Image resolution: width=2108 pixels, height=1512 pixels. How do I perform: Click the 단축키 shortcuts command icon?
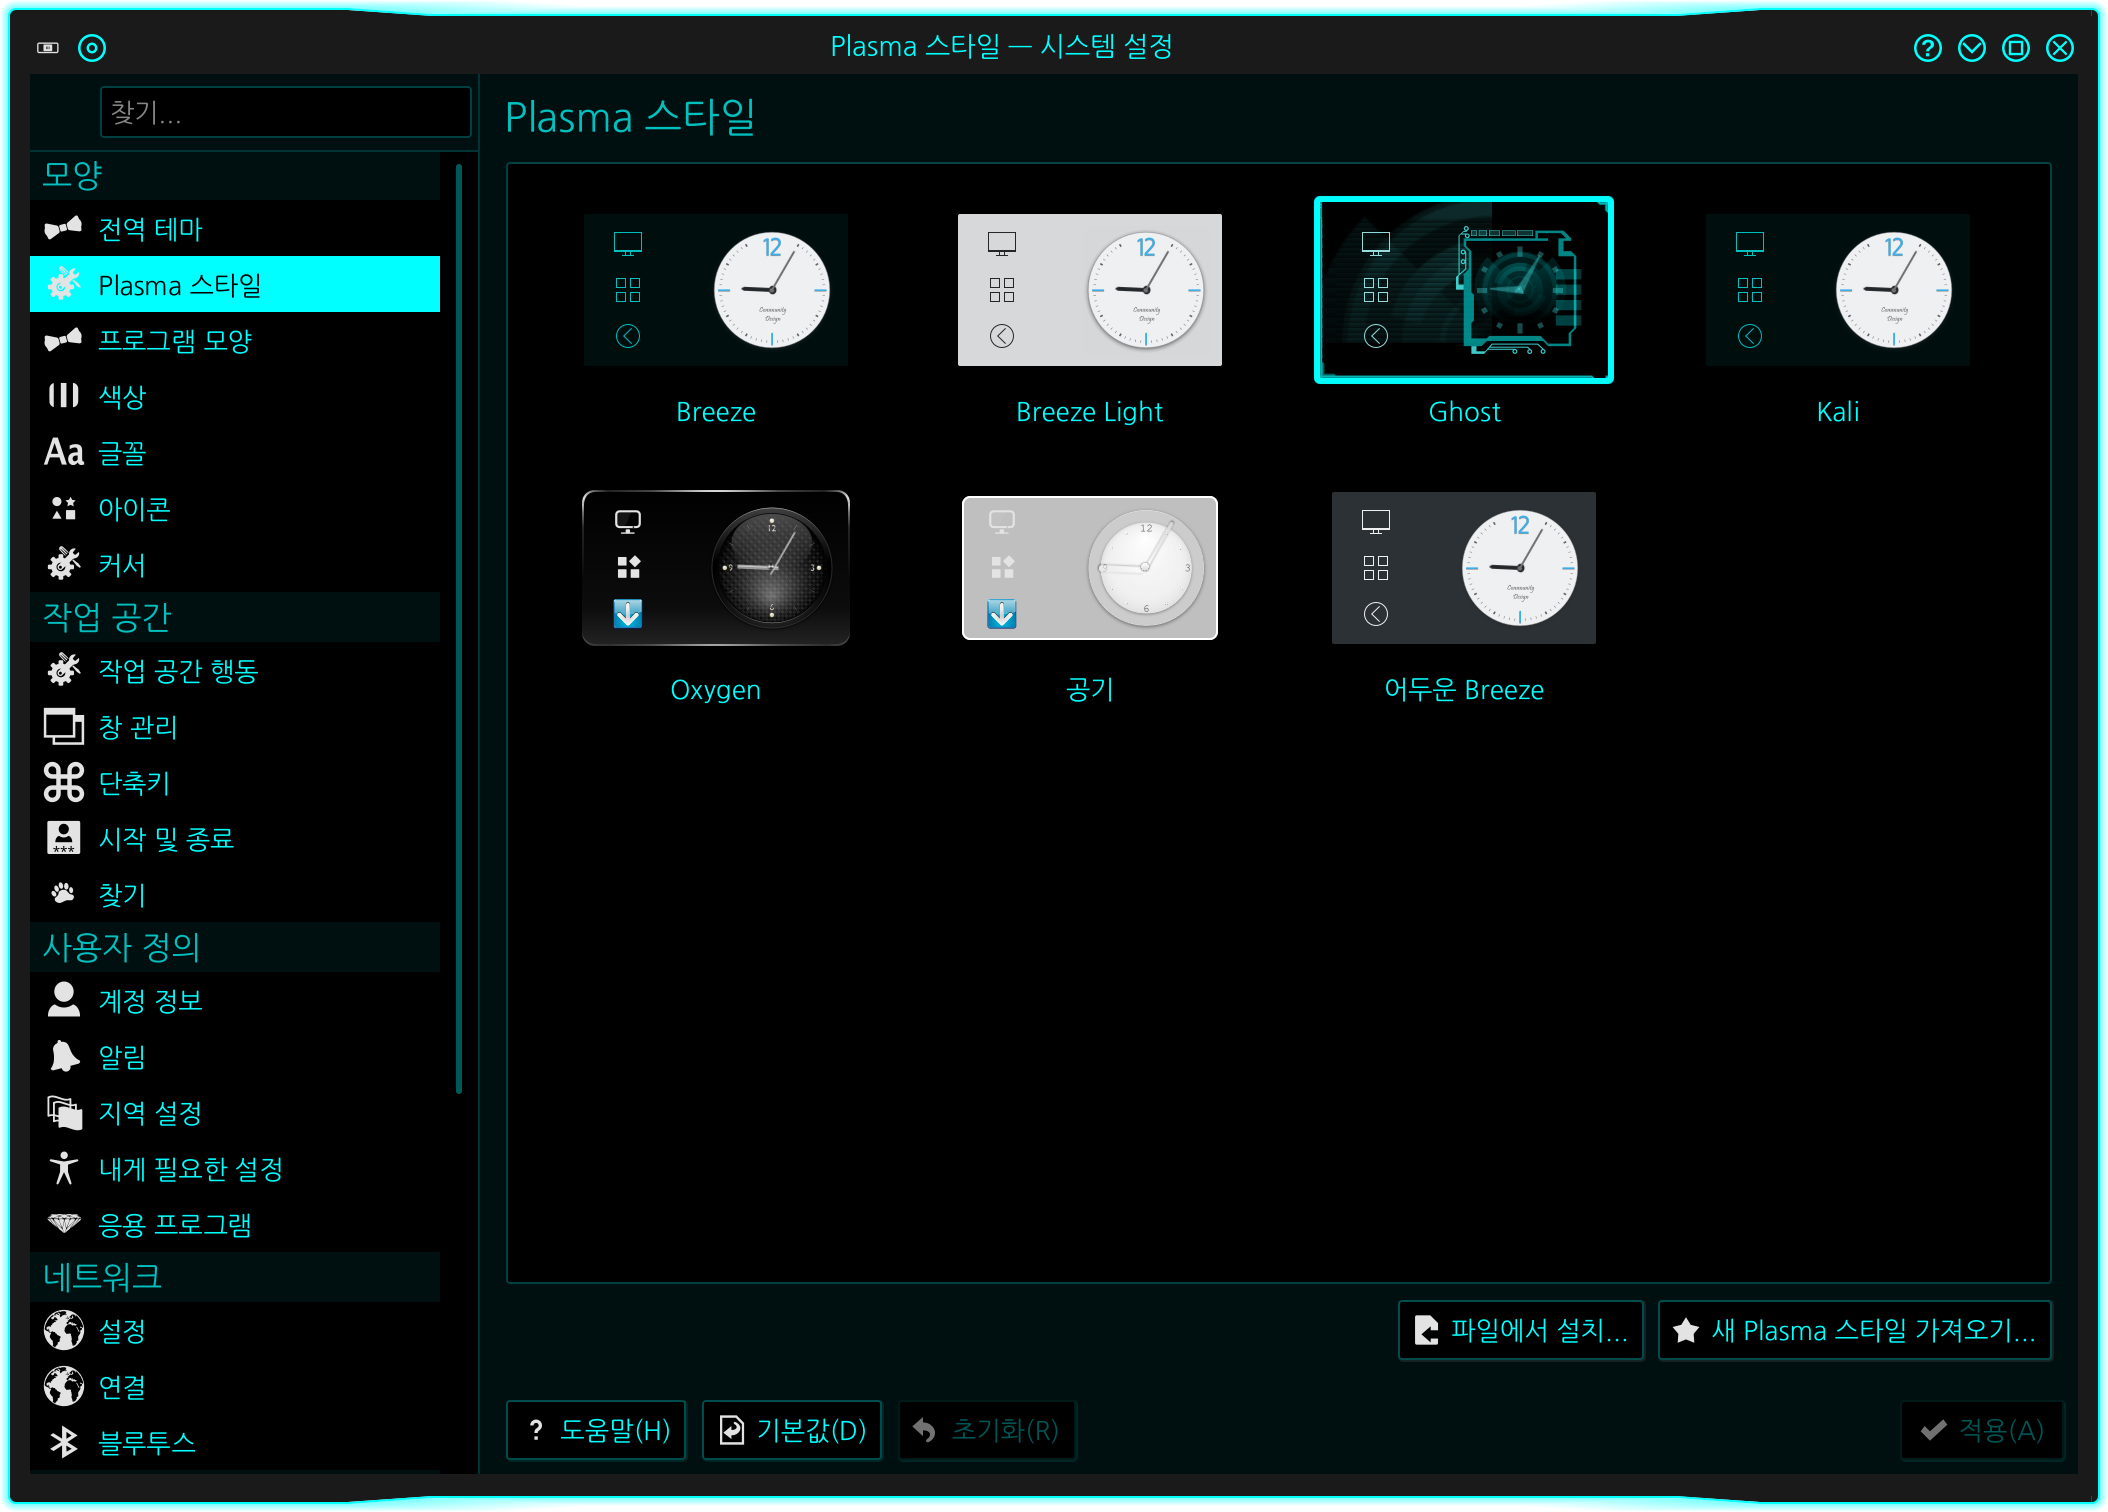[64, 783]
